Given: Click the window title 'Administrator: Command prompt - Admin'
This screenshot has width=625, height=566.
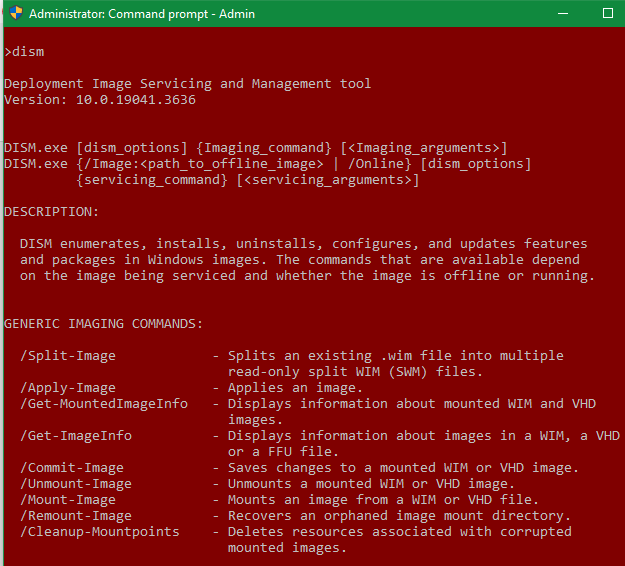Looking at the screenshot, I should point(142,14).
